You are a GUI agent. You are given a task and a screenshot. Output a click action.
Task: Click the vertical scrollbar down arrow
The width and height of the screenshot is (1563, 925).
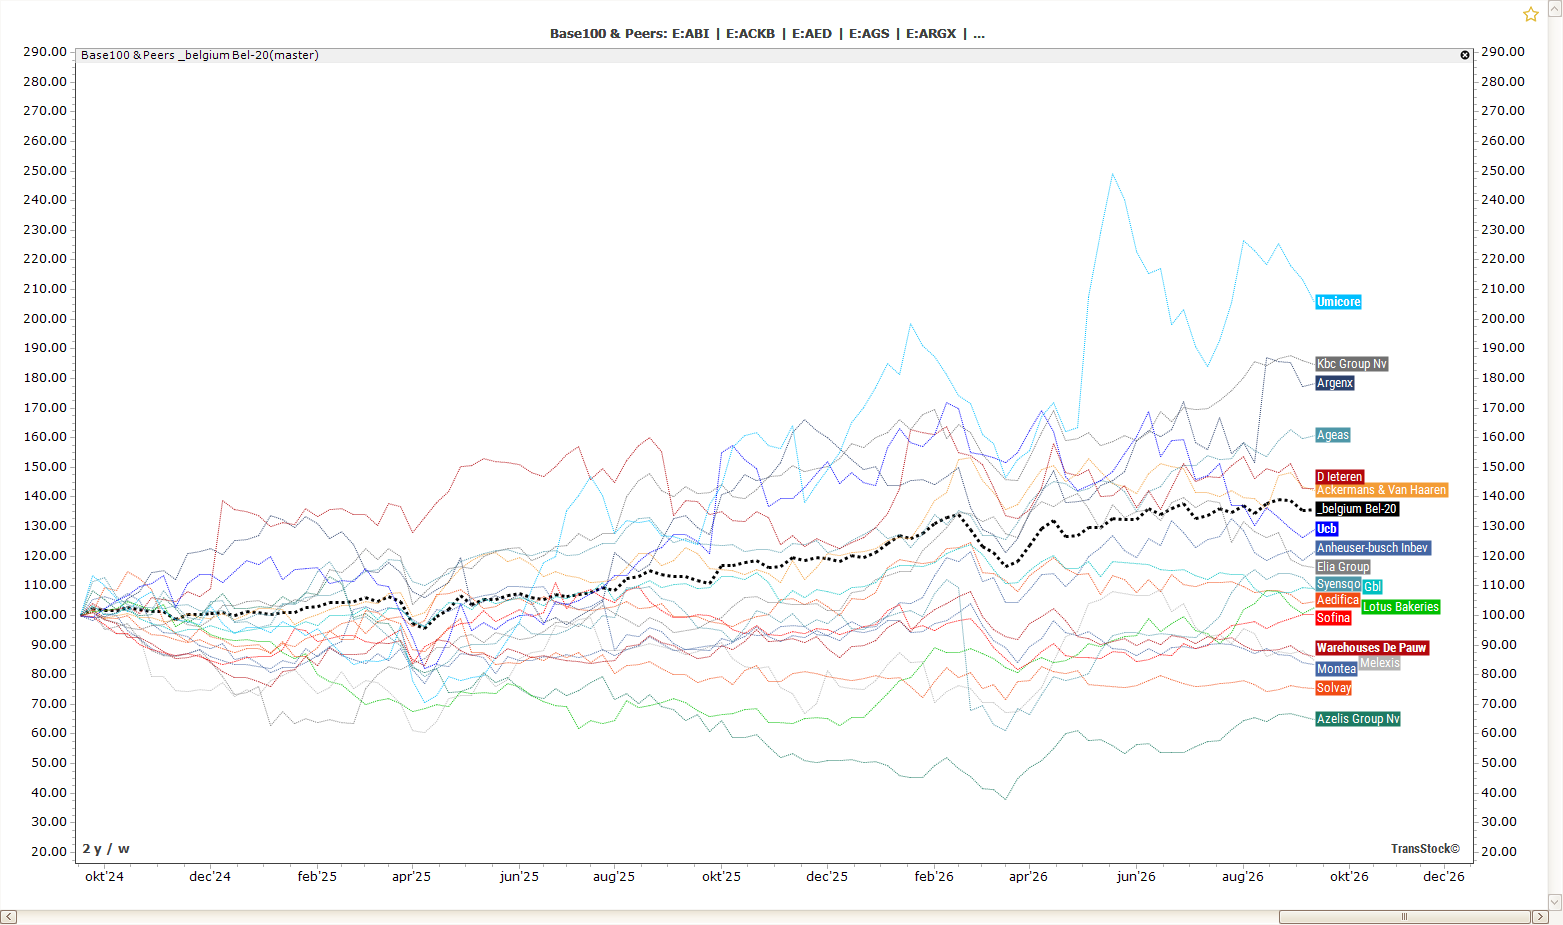(1555, 901)
